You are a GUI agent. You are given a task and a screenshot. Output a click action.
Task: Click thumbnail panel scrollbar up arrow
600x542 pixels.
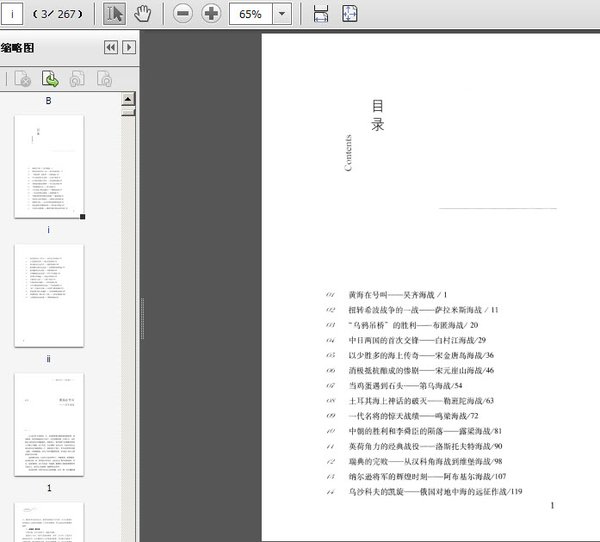point(128,99)
